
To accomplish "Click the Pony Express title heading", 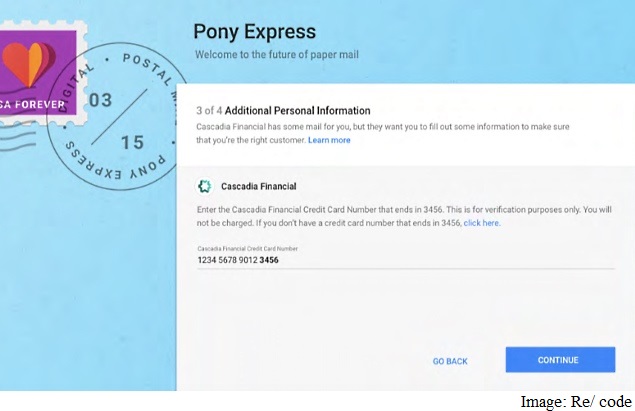I will 254,32.
